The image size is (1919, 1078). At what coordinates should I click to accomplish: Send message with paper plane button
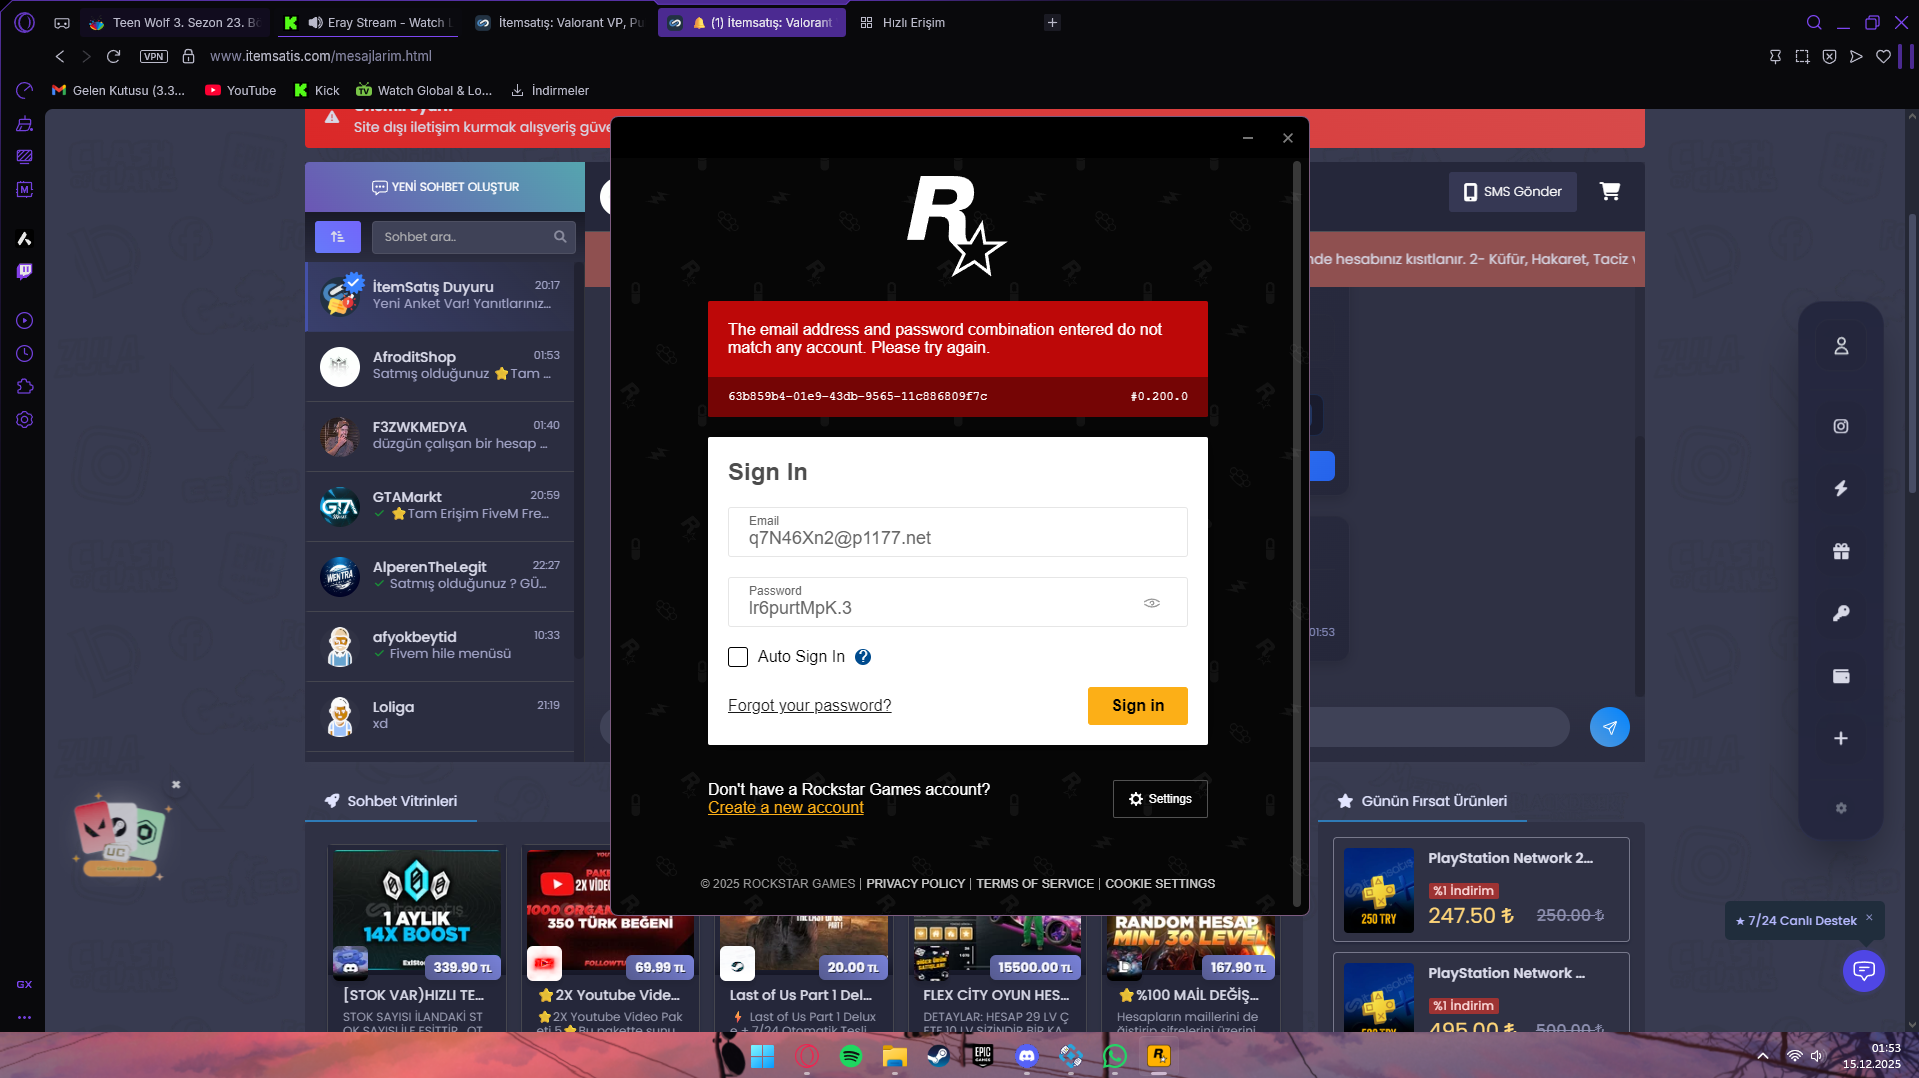(x=1610, y=727)
